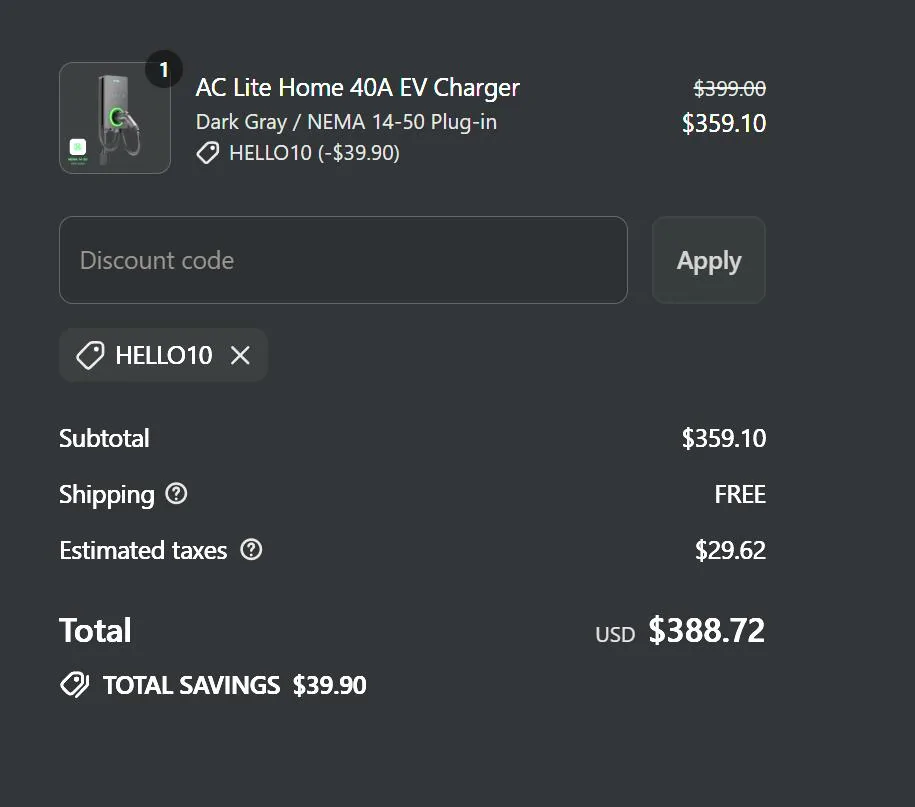Click the Estimated taxes help icon
Image resolution: width=915 pixels, height=807 pixels.
251,550
